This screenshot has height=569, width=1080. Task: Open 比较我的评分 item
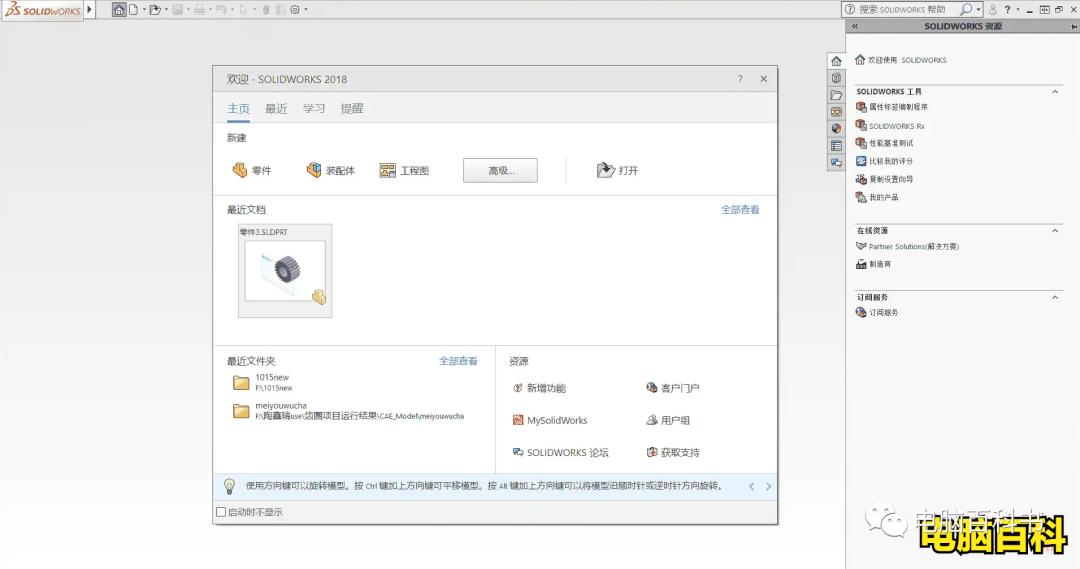click(884, 161)
